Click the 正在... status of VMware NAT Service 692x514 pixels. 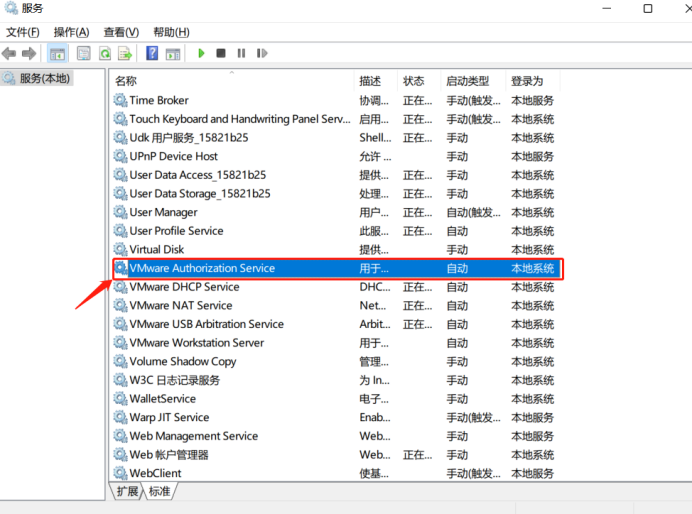click(x=417, y=305)
